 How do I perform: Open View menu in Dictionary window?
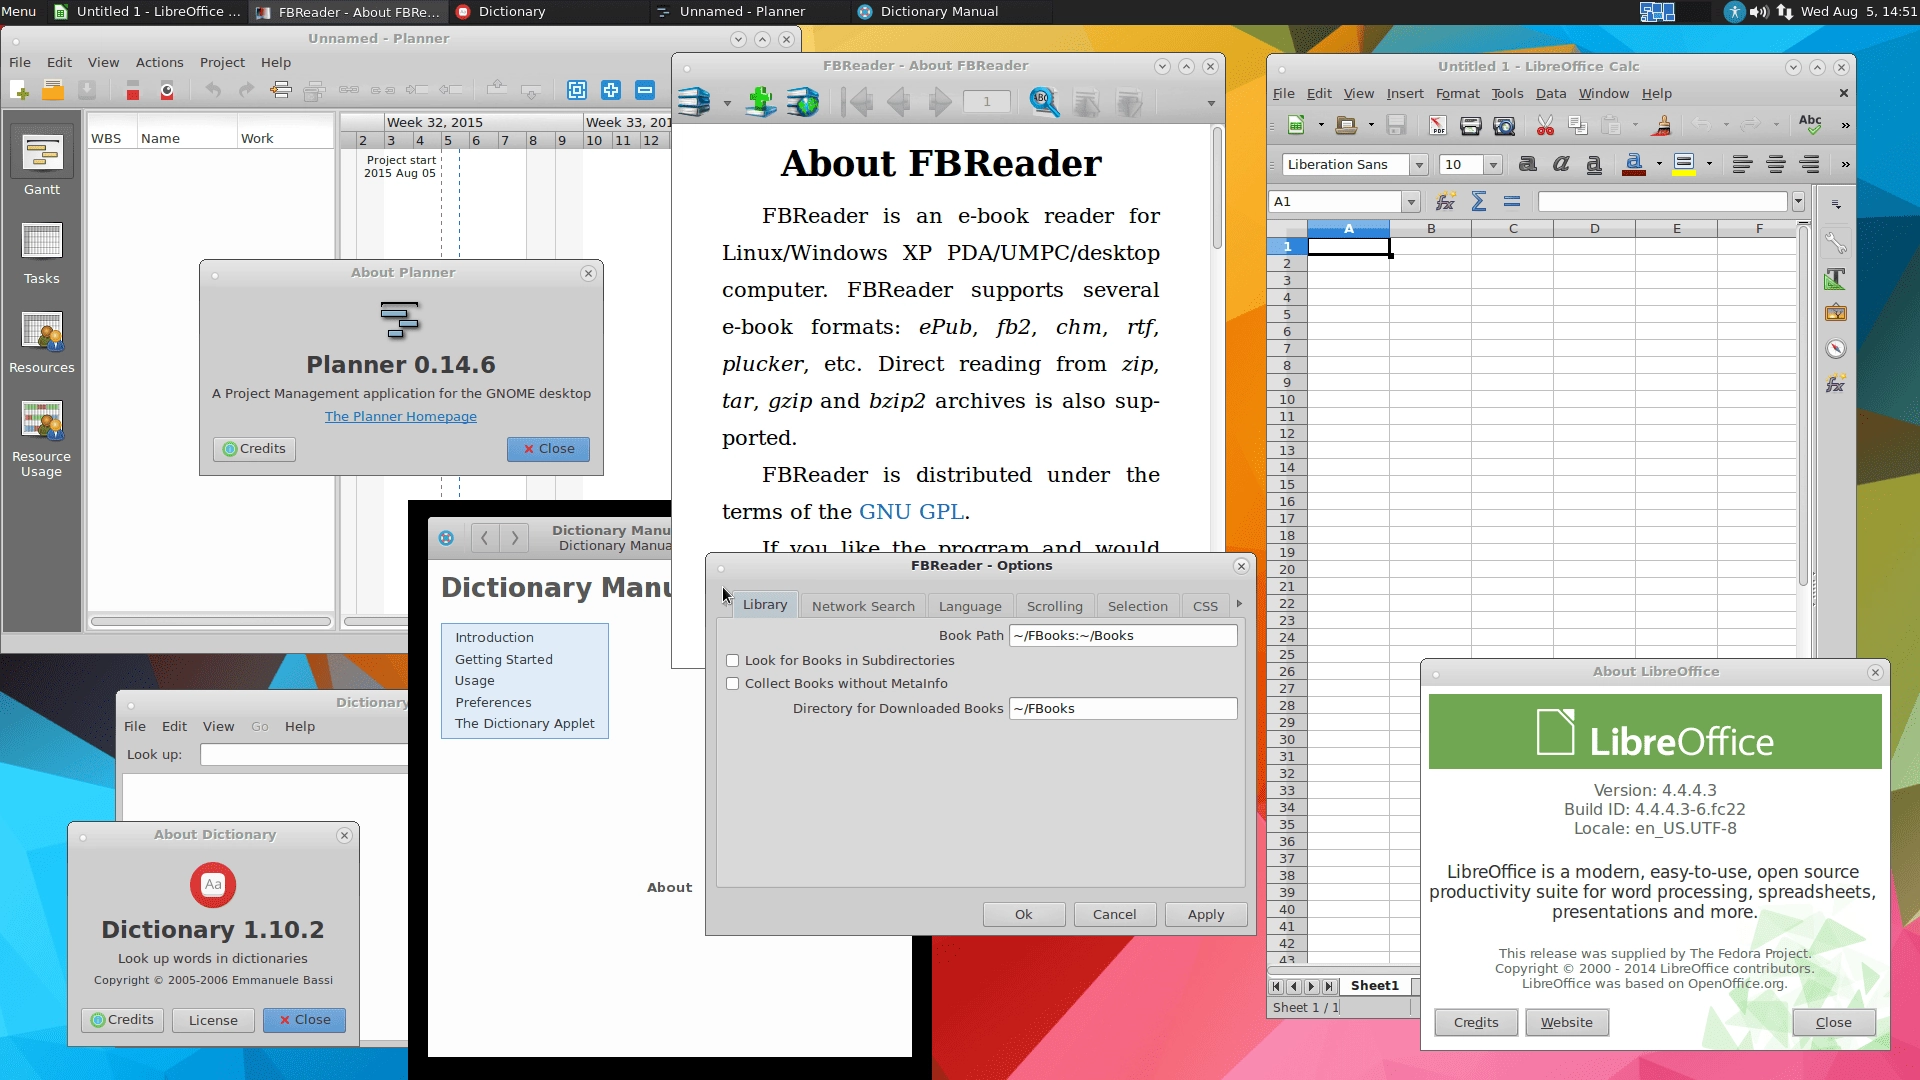[x=218, y=727]
